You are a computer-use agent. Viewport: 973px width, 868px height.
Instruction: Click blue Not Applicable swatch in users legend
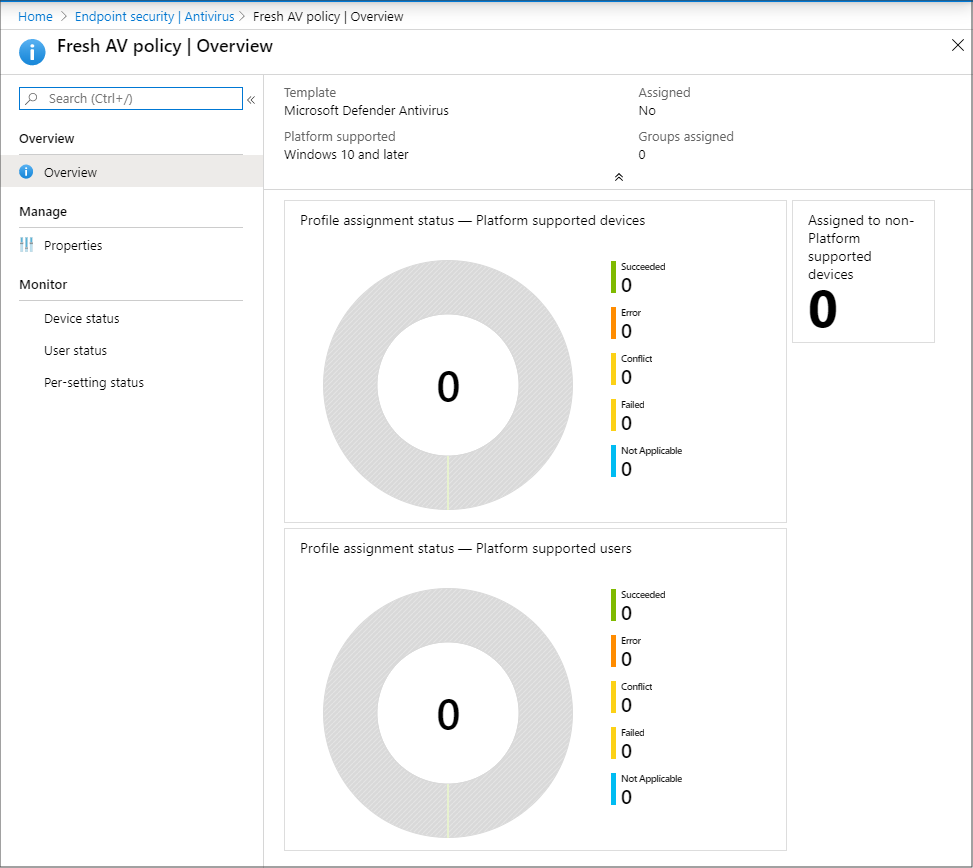tap(613, 789)
